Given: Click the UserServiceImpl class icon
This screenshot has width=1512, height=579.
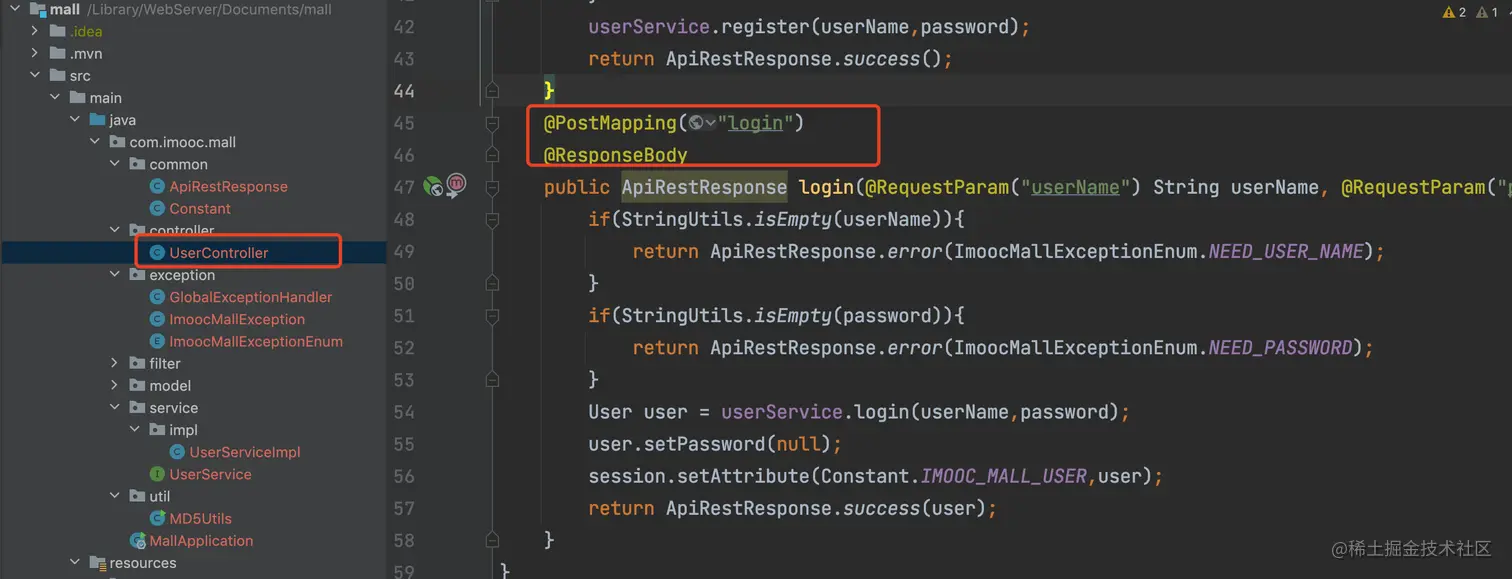Looking at the screenshot, I should [177, 452].
